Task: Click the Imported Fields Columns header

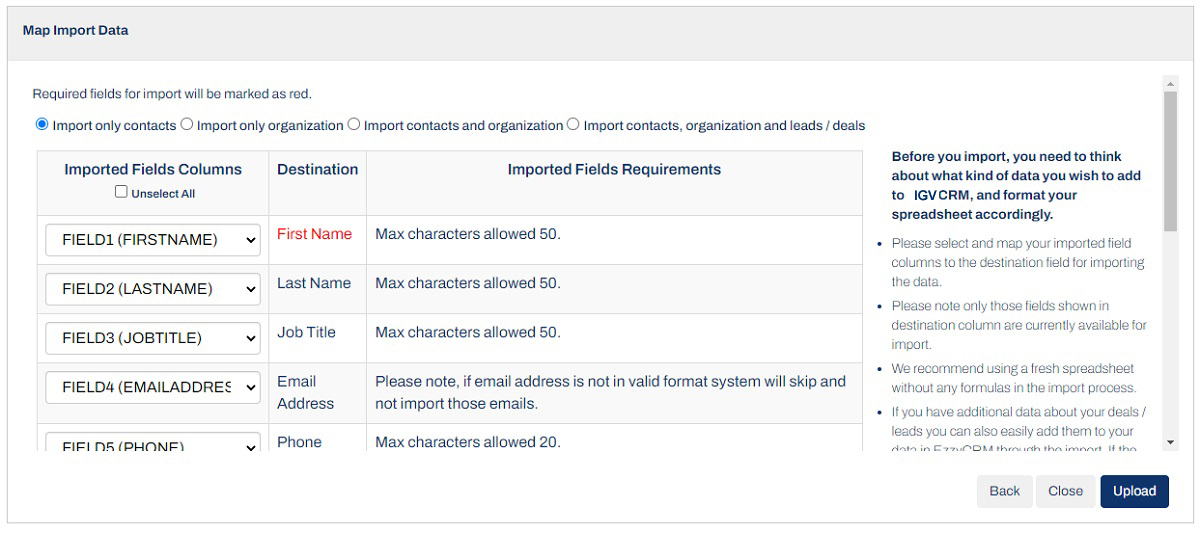Action: [x=153, y=169]
